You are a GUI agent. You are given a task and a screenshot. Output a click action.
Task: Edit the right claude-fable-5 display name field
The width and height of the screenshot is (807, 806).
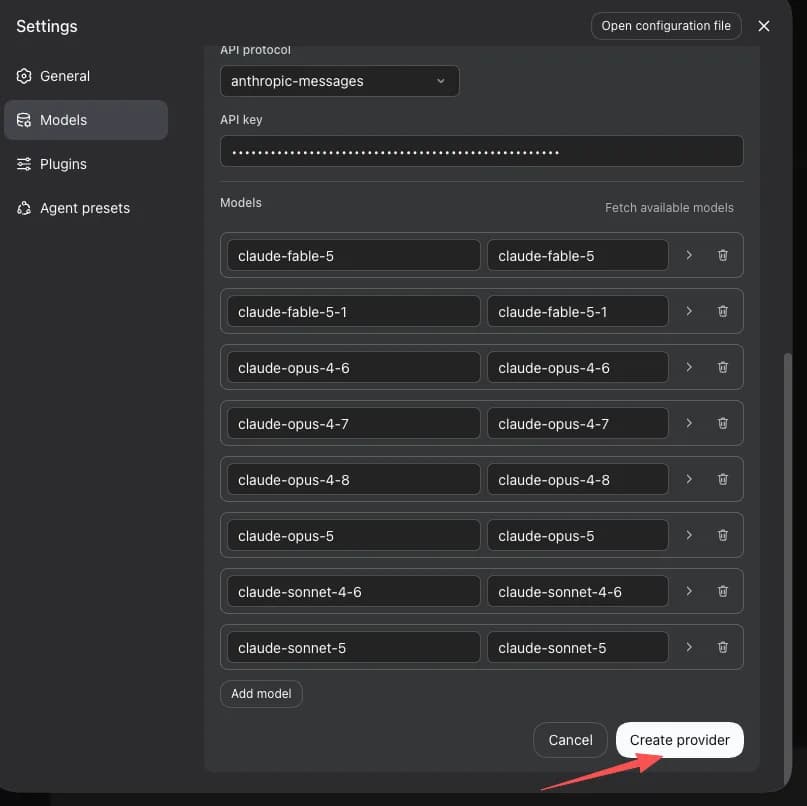click(578, 255)
